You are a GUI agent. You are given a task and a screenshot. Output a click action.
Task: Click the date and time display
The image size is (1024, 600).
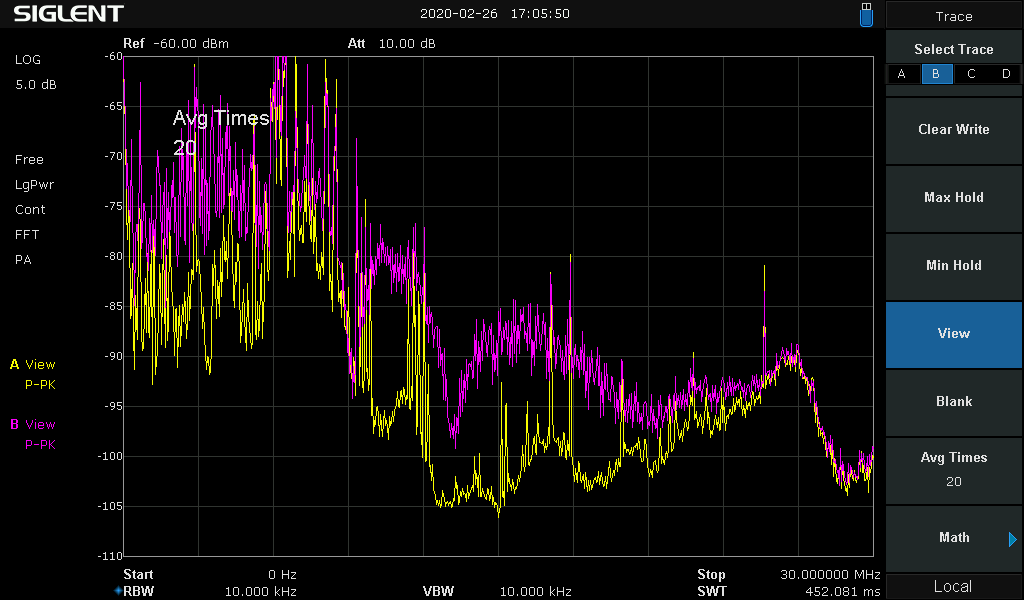(494, 14)
